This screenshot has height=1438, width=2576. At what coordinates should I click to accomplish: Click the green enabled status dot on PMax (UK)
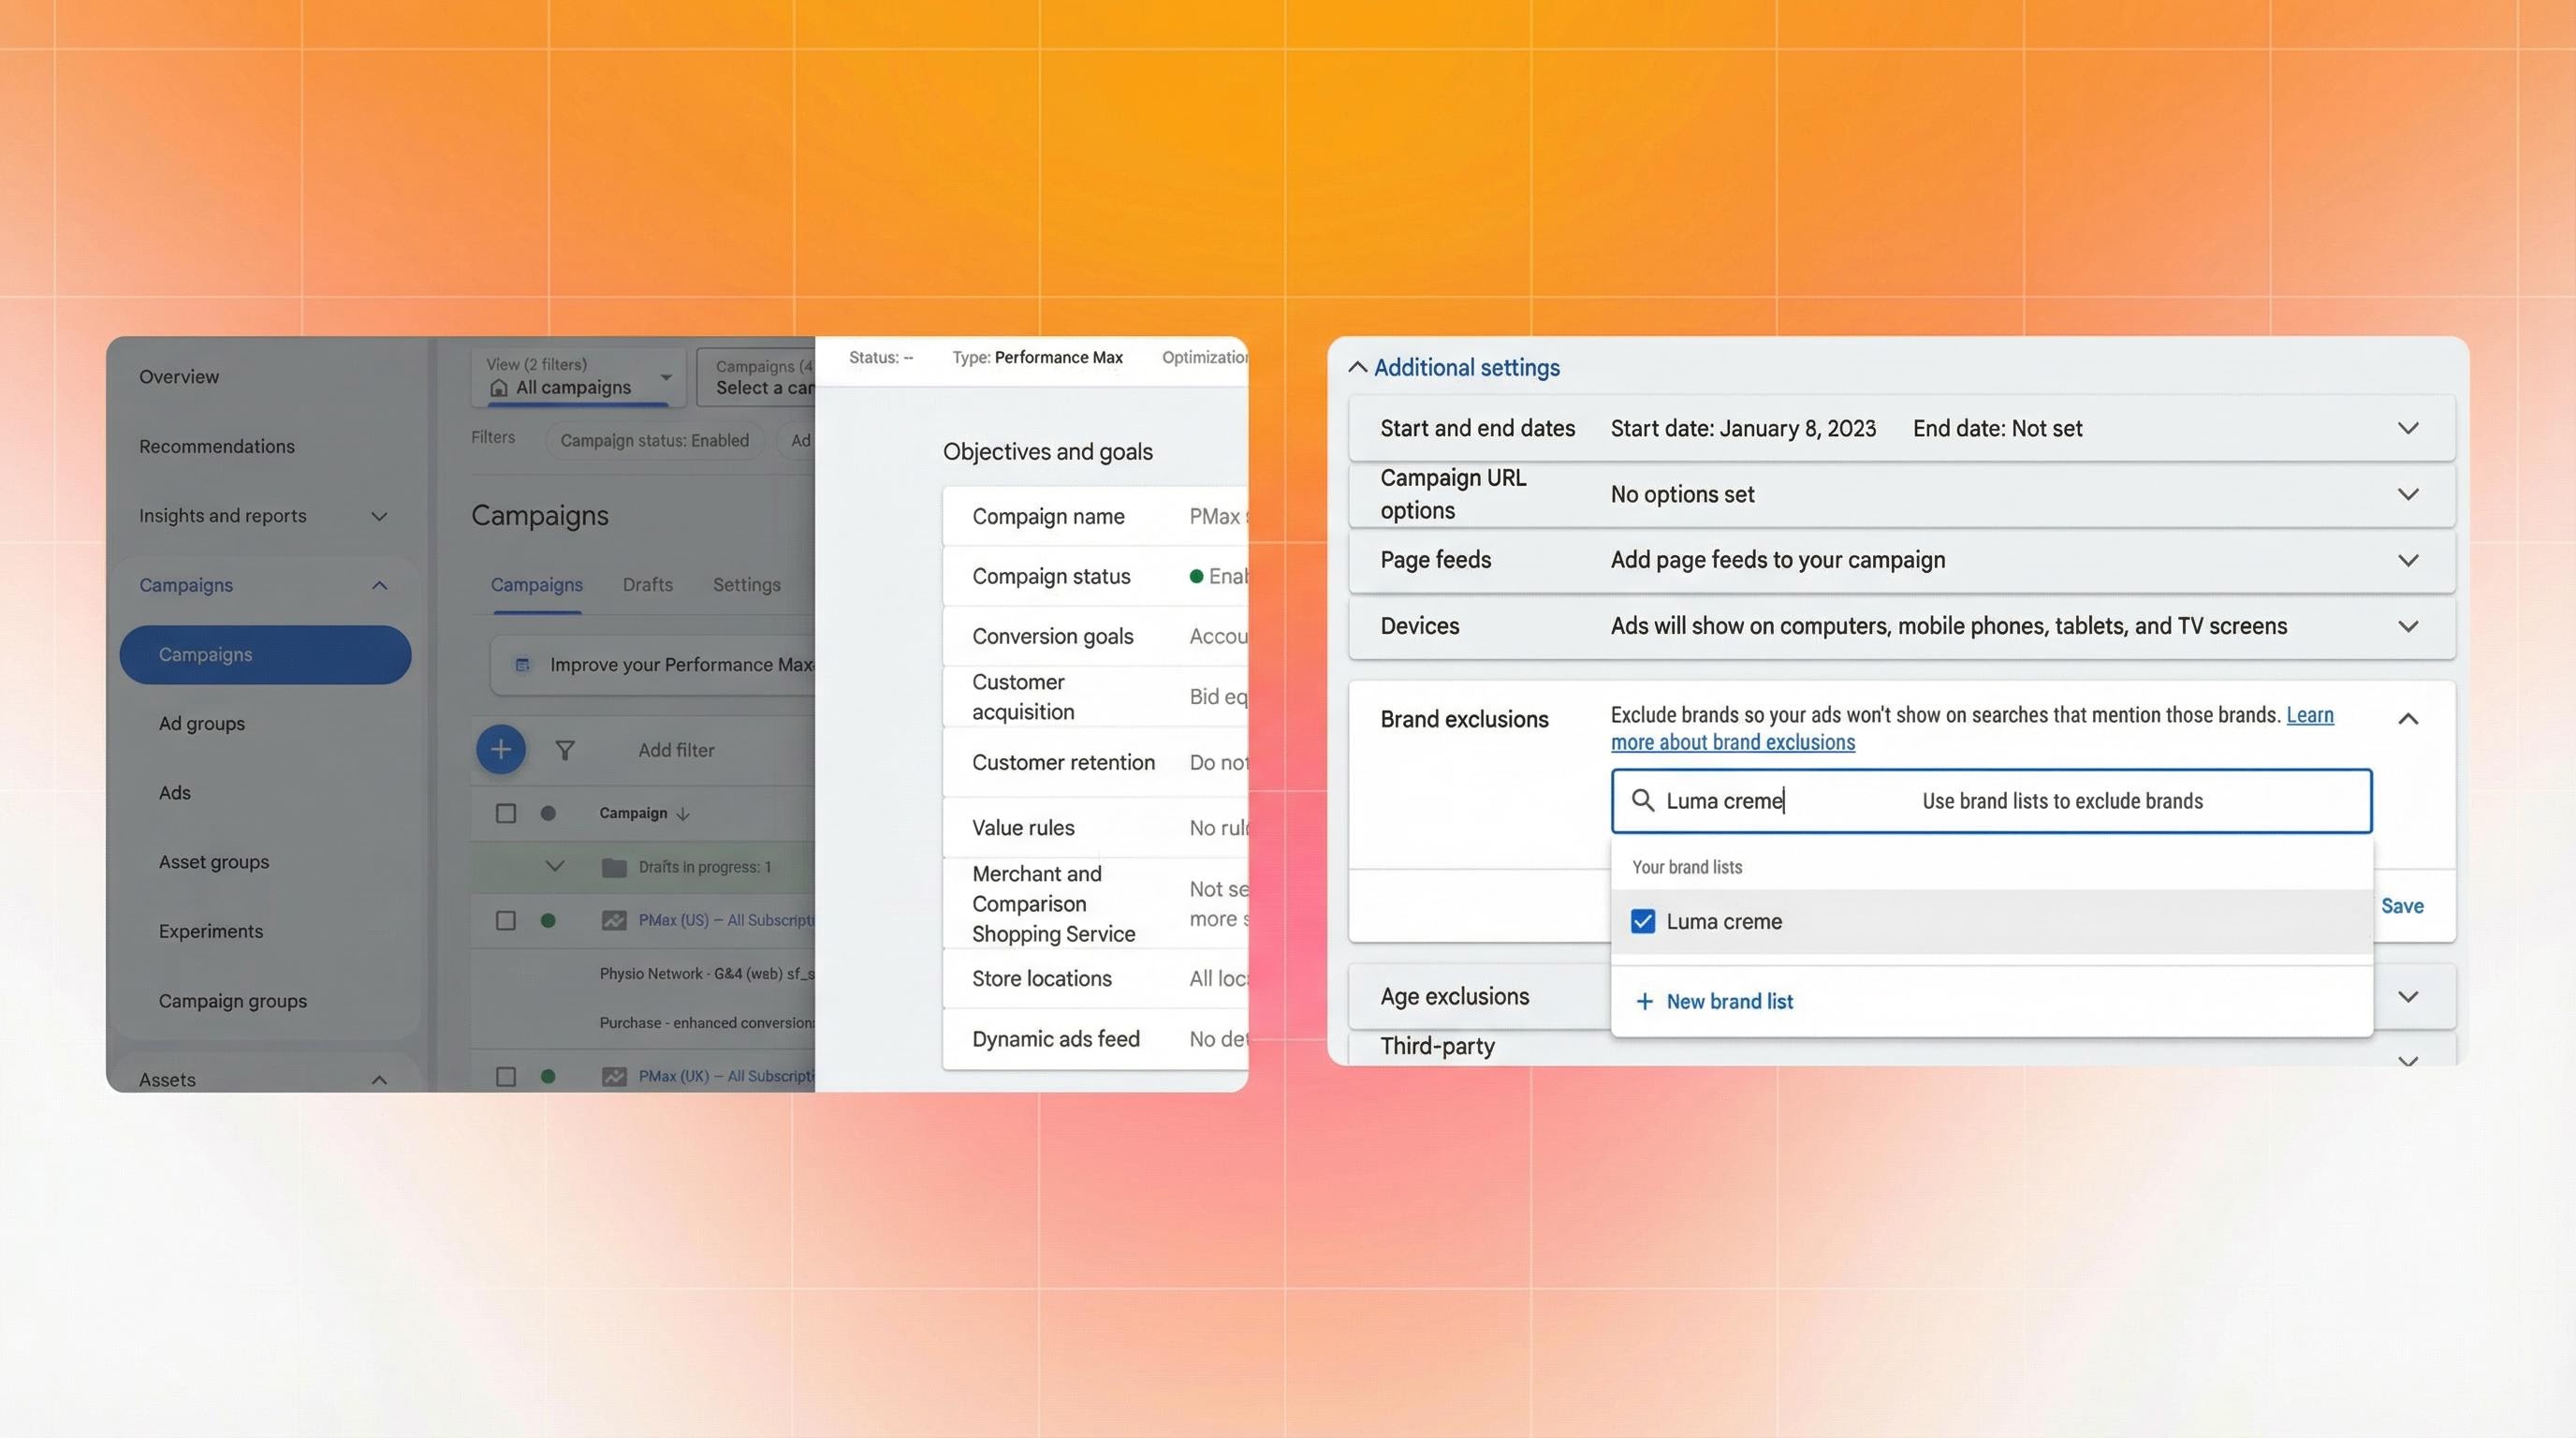coord(548,1076)
